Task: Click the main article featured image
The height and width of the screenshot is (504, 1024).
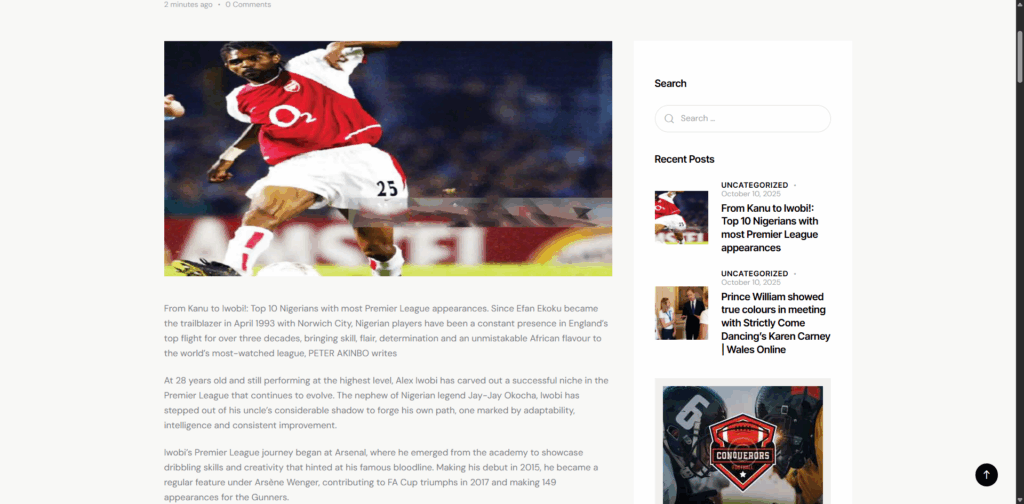Action: (x=388, y=159)
